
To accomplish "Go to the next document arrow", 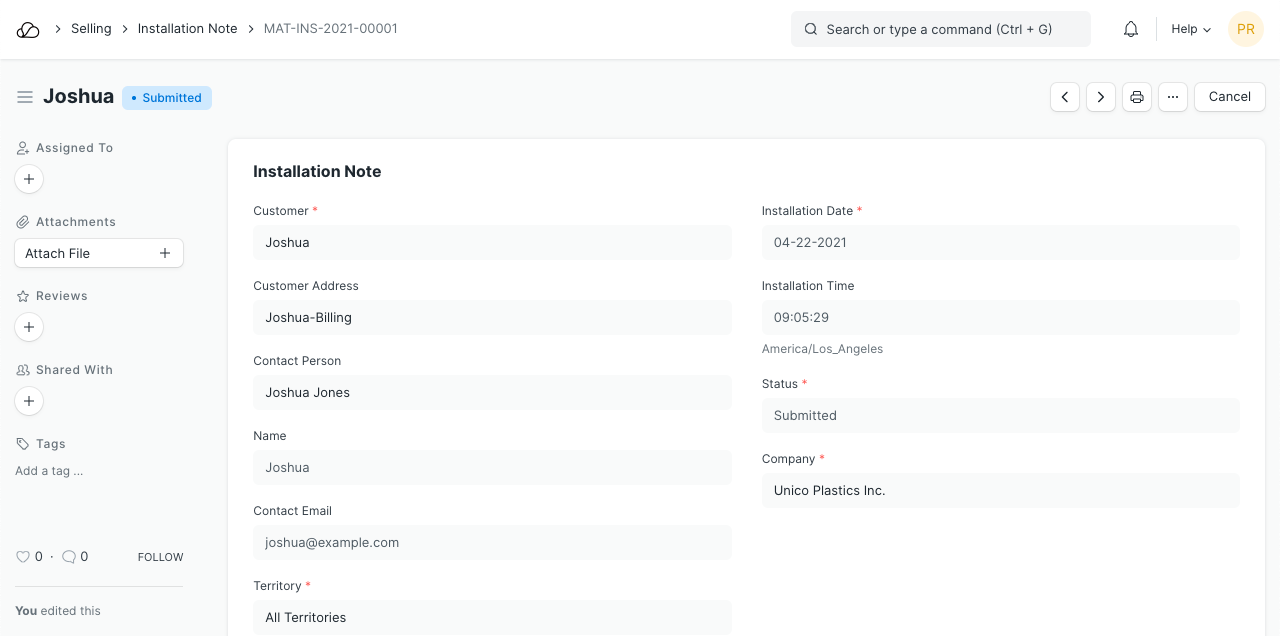I will point(1101,97).
